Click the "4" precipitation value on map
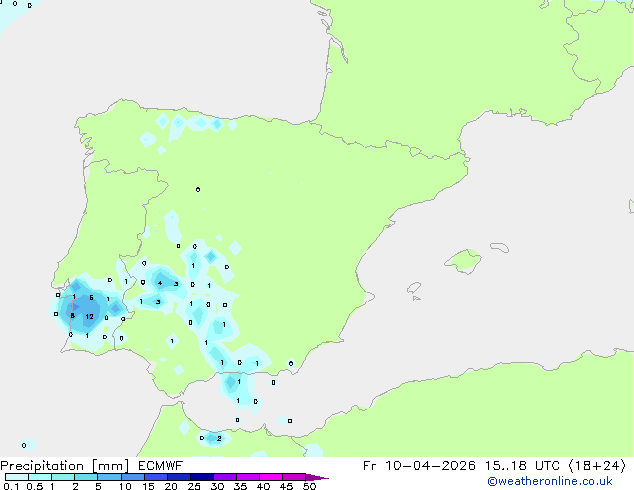 pos(160,283)
